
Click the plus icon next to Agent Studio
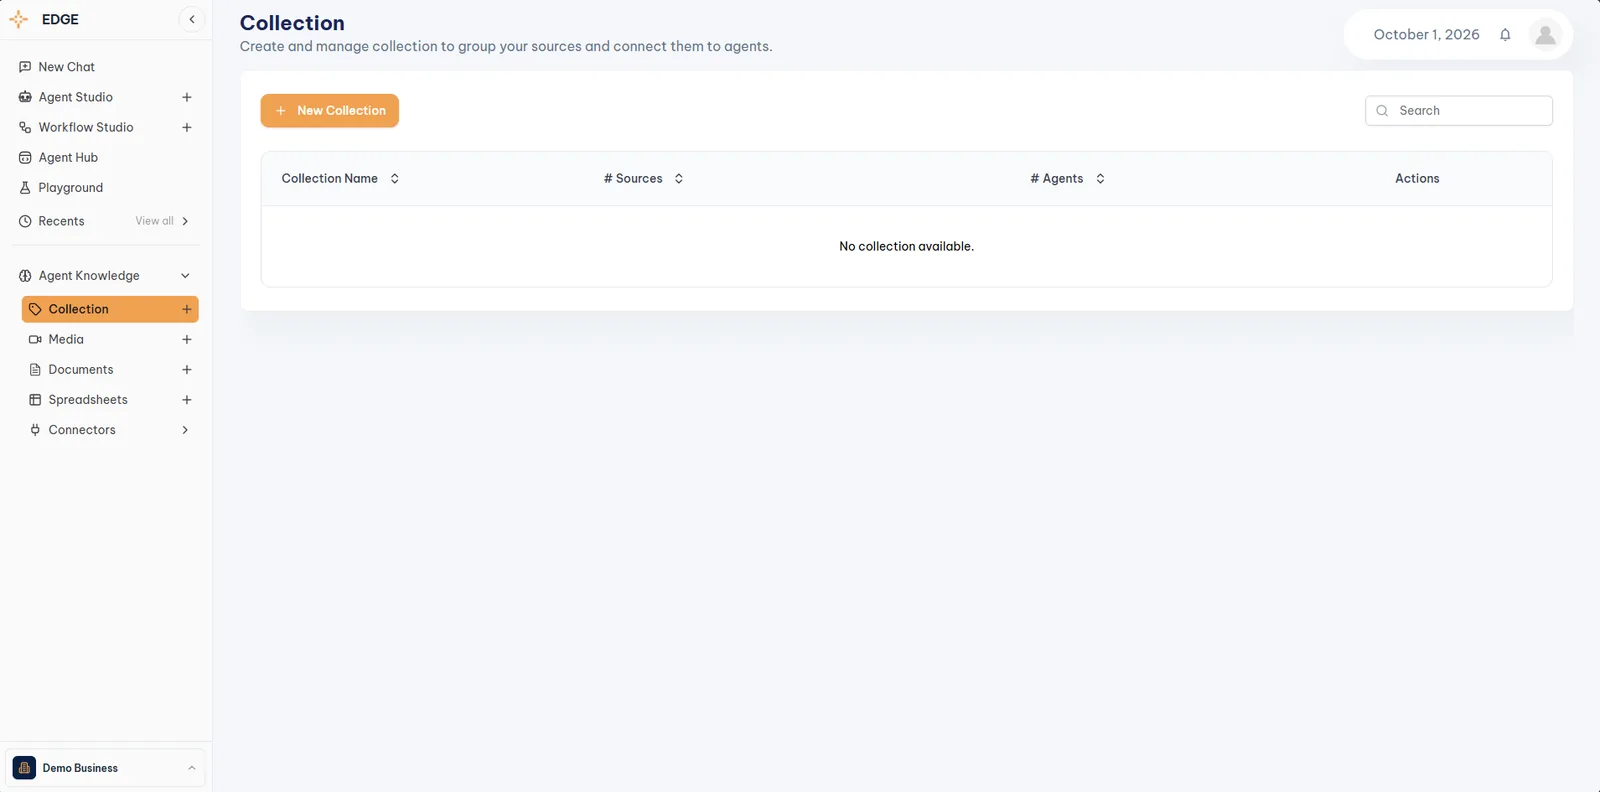point(187,97)
